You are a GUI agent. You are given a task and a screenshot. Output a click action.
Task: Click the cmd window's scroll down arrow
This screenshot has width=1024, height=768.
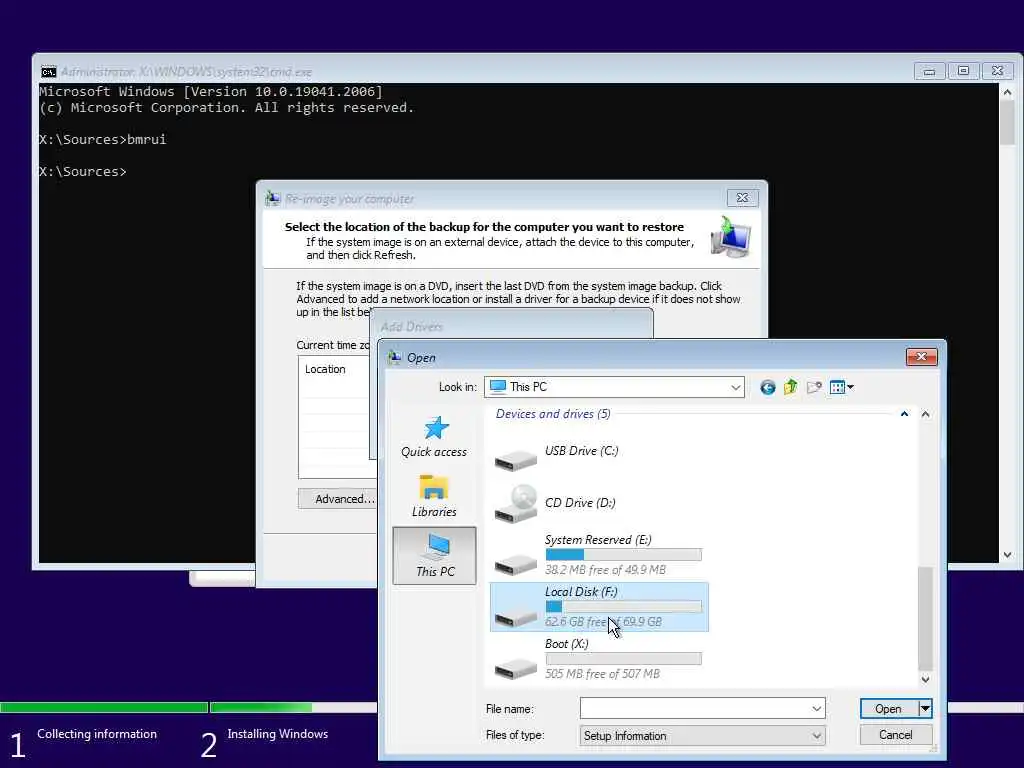[1008, 554]
